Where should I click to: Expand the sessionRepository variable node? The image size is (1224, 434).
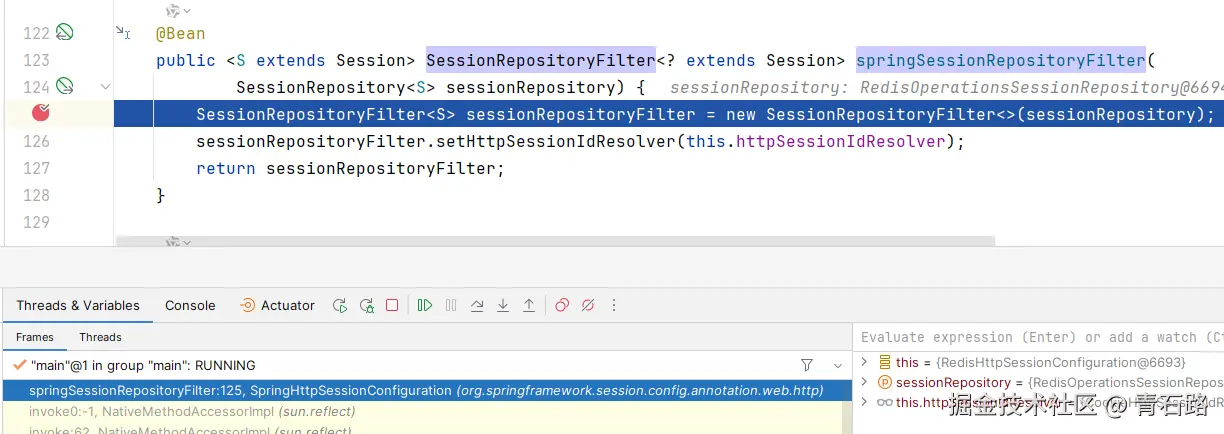tap(865, 382)
